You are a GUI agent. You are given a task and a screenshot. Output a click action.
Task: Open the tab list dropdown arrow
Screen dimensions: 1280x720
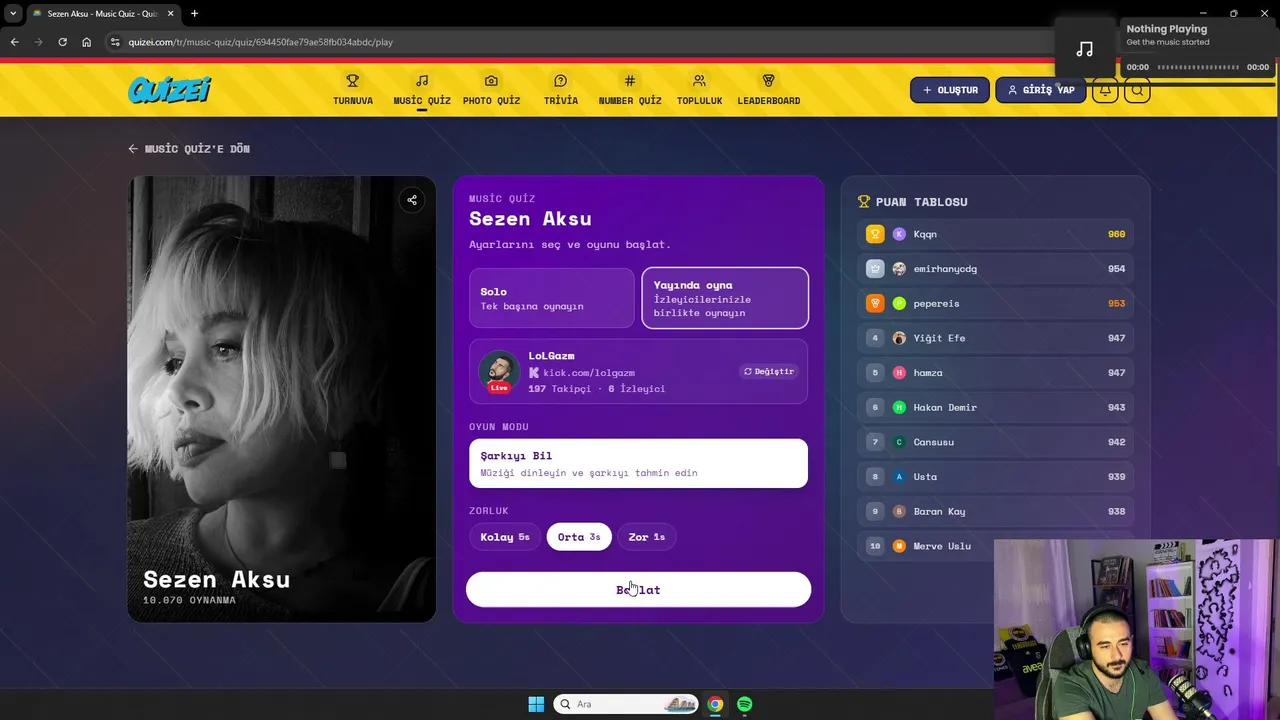[x=13, y=14]
